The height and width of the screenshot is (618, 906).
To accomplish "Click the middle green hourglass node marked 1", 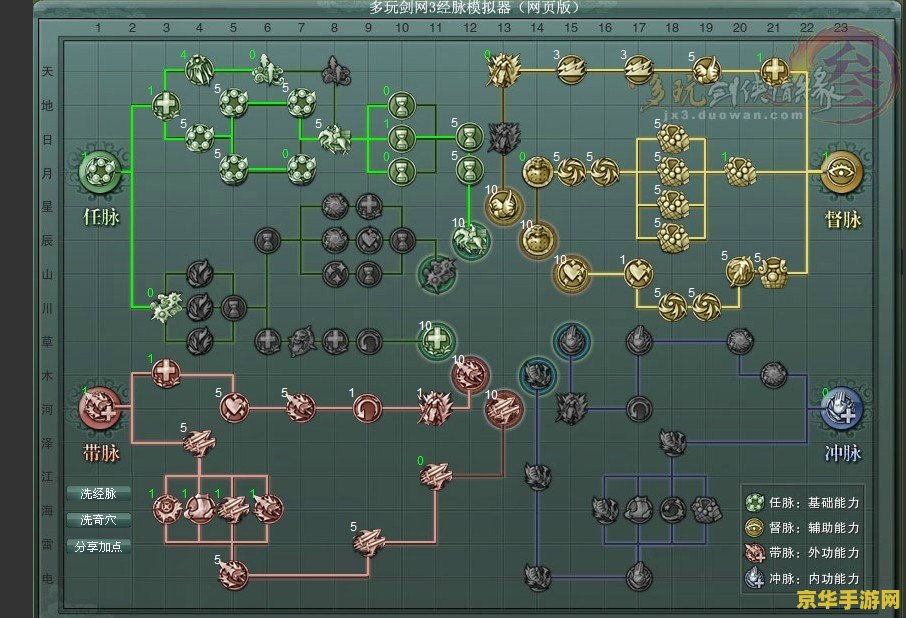I will pyautogui.click(x=402, y=139).
